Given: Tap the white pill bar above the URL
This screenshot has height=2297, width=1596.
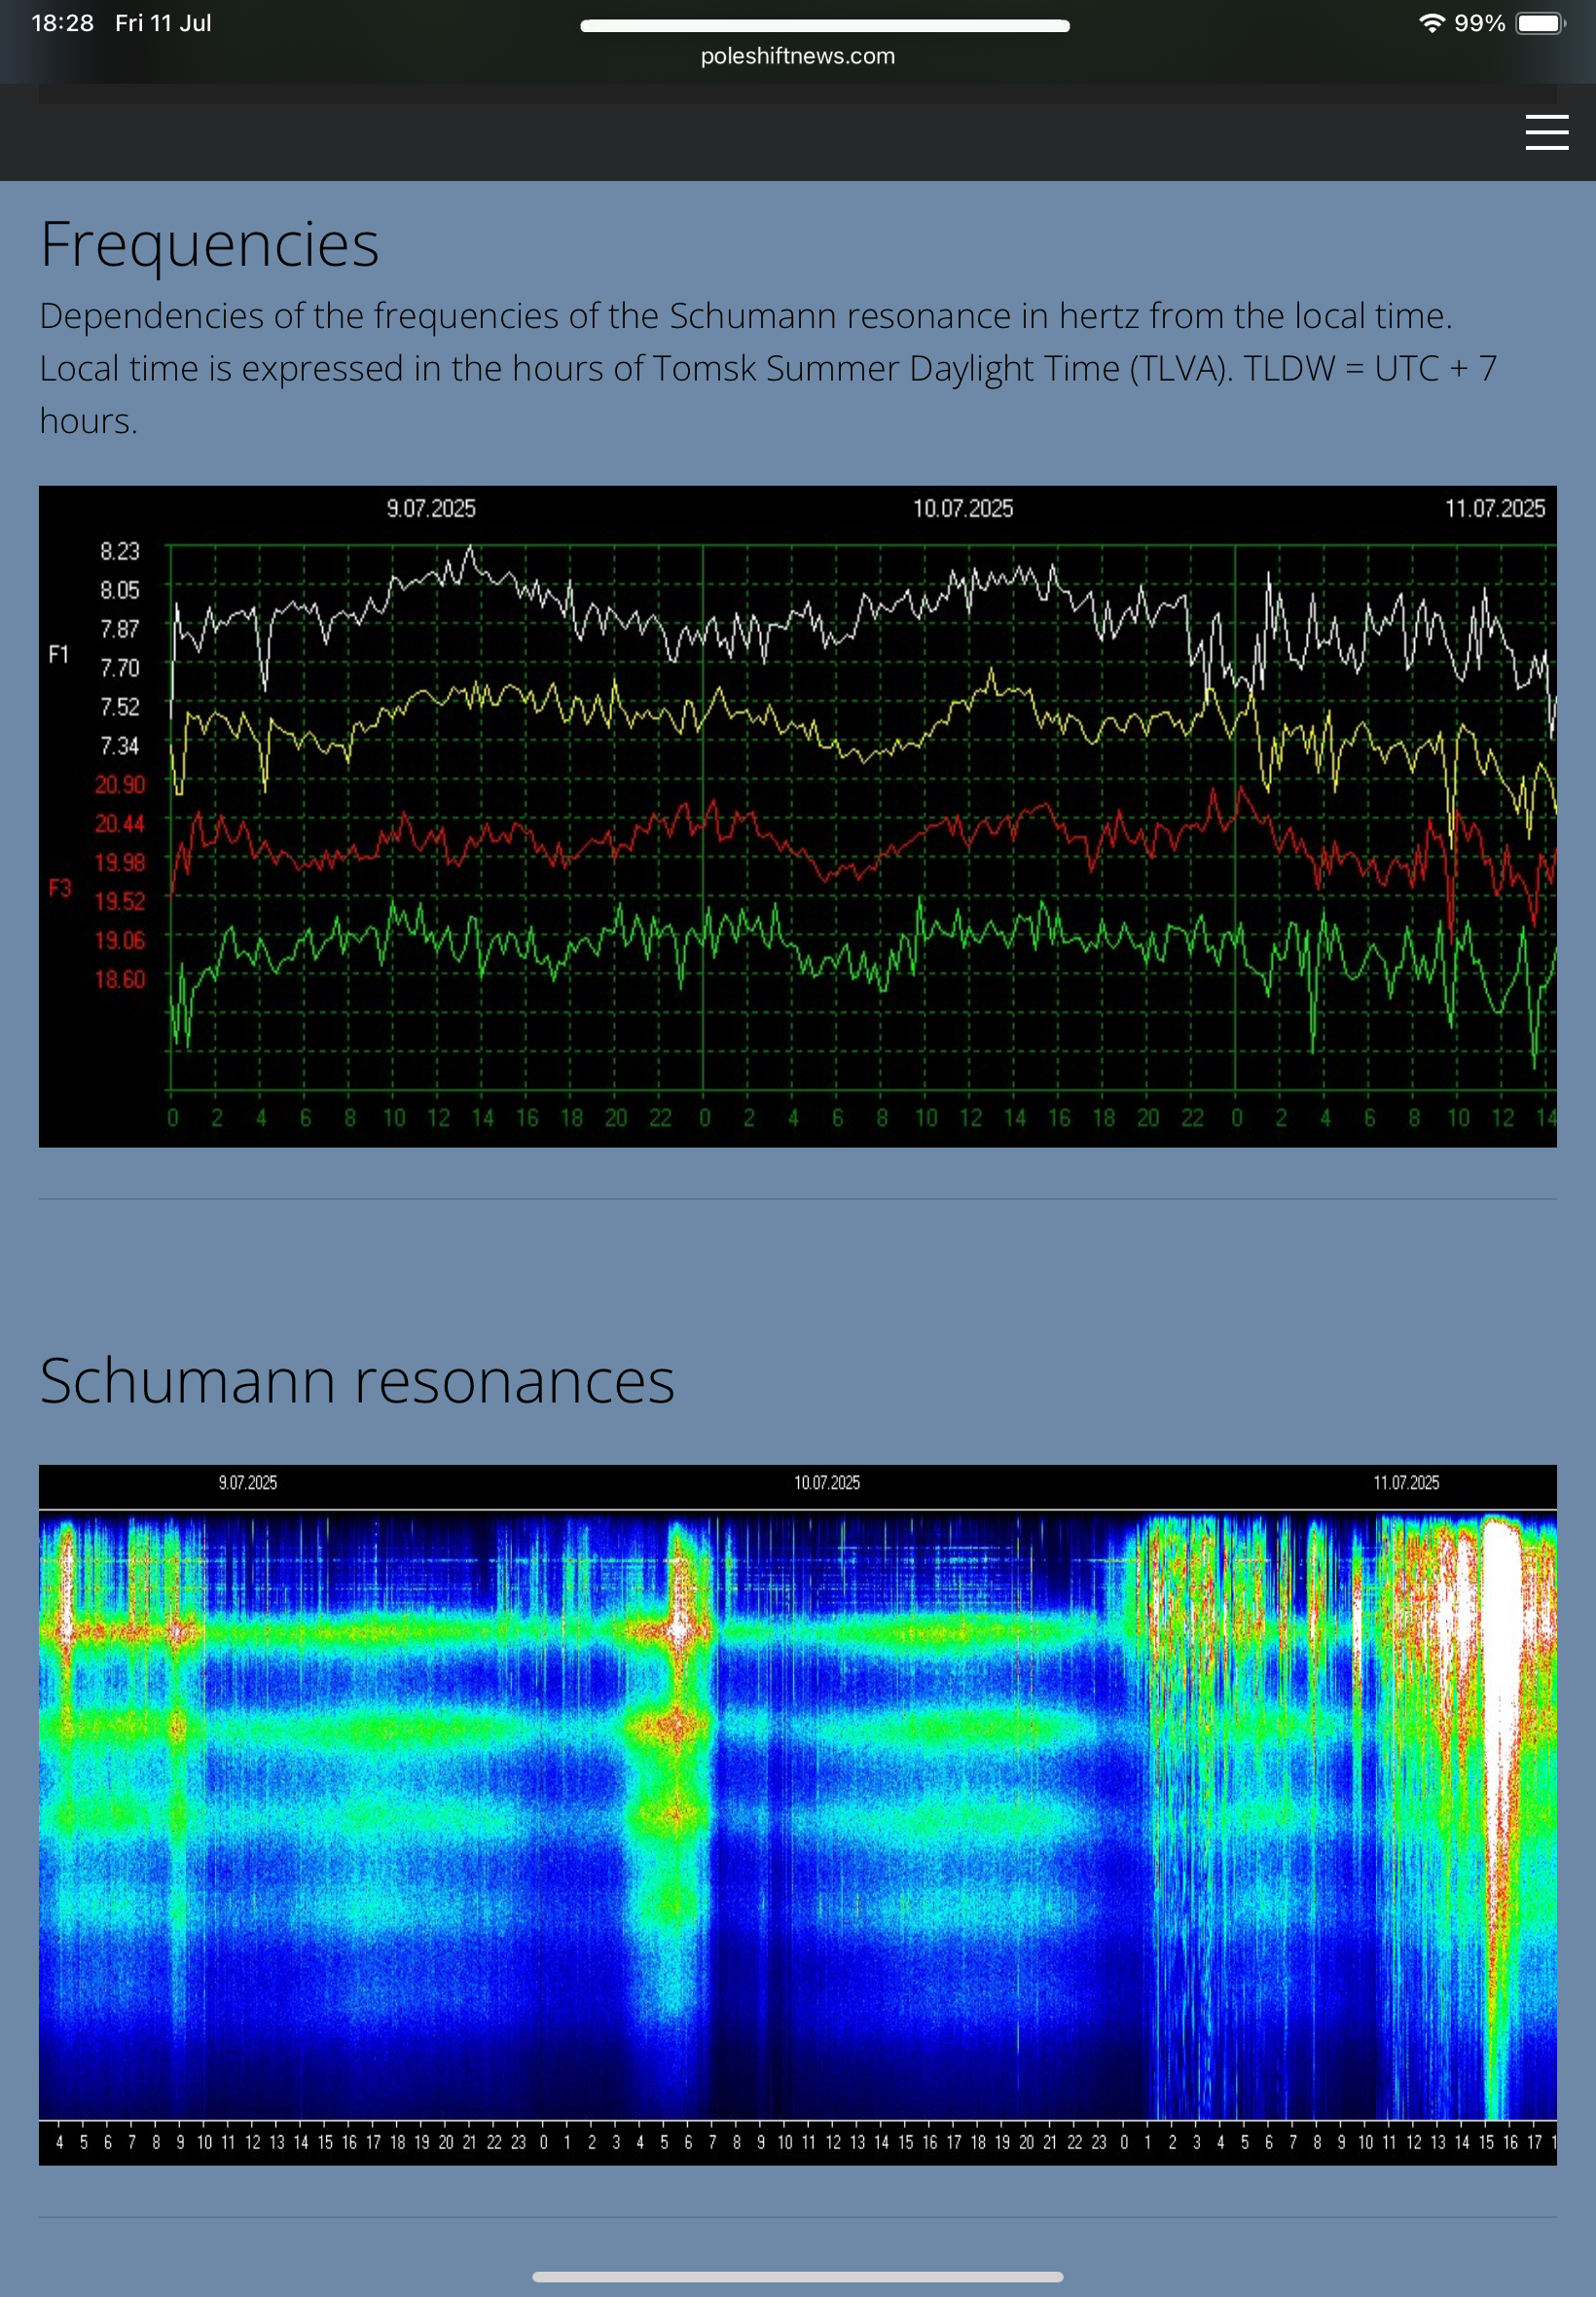Looking at the screenshot, I should pos(825,26).
